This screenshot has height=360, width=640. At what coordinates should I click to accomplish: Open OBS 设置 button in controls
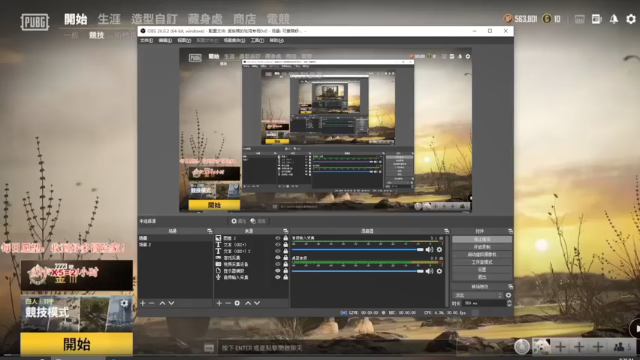(482, 269)
